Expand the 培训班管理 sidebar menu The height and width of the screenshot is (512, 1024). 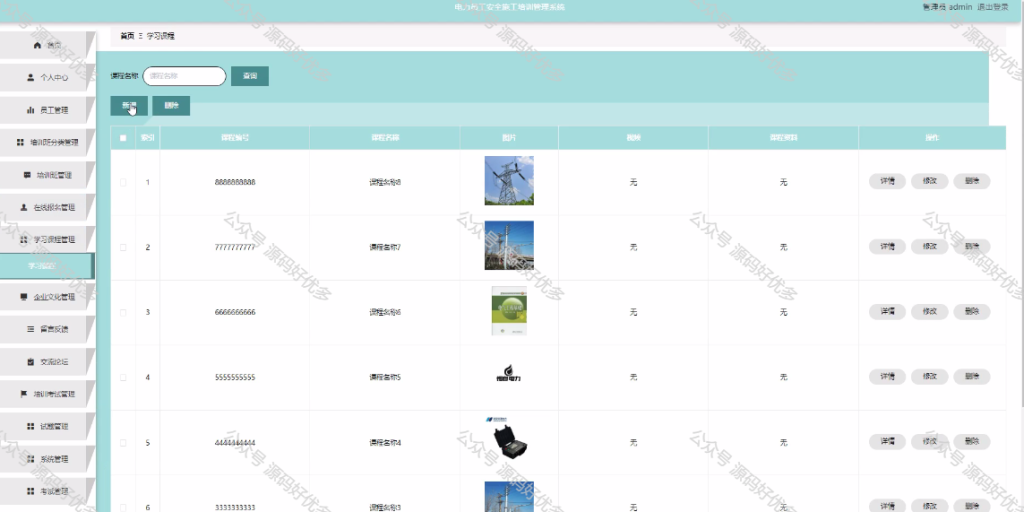tap(47, 175)
